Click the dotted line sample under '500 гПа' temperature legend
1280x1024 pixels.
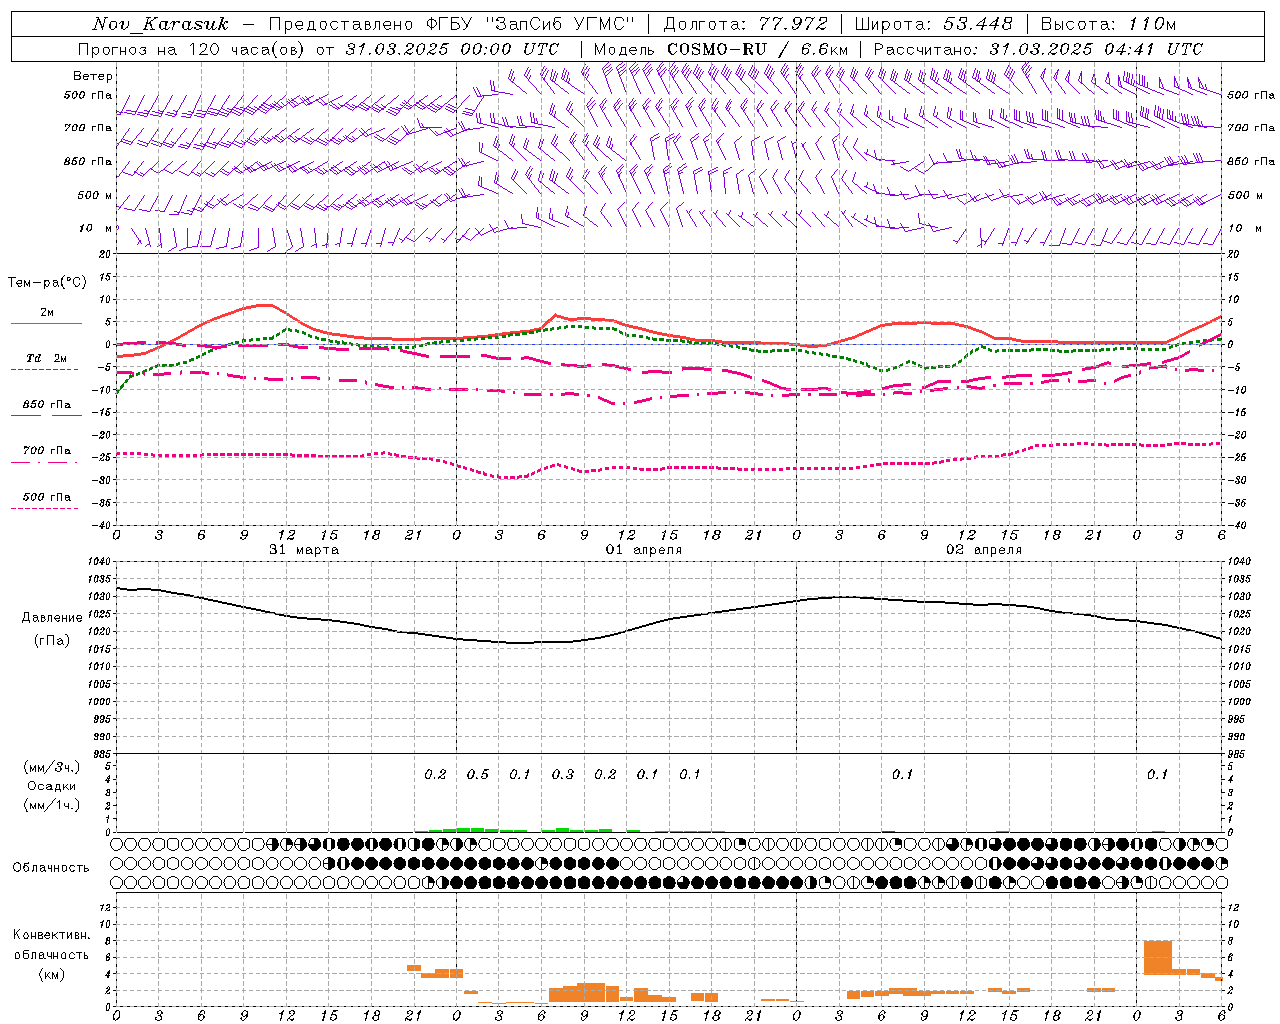44,508
